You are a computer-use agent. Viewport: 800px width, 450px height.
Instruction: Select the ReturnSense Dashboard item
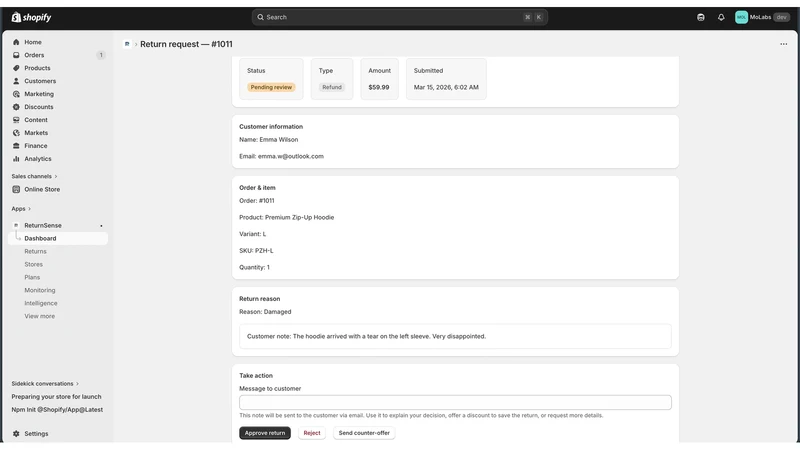pos(58,238)
